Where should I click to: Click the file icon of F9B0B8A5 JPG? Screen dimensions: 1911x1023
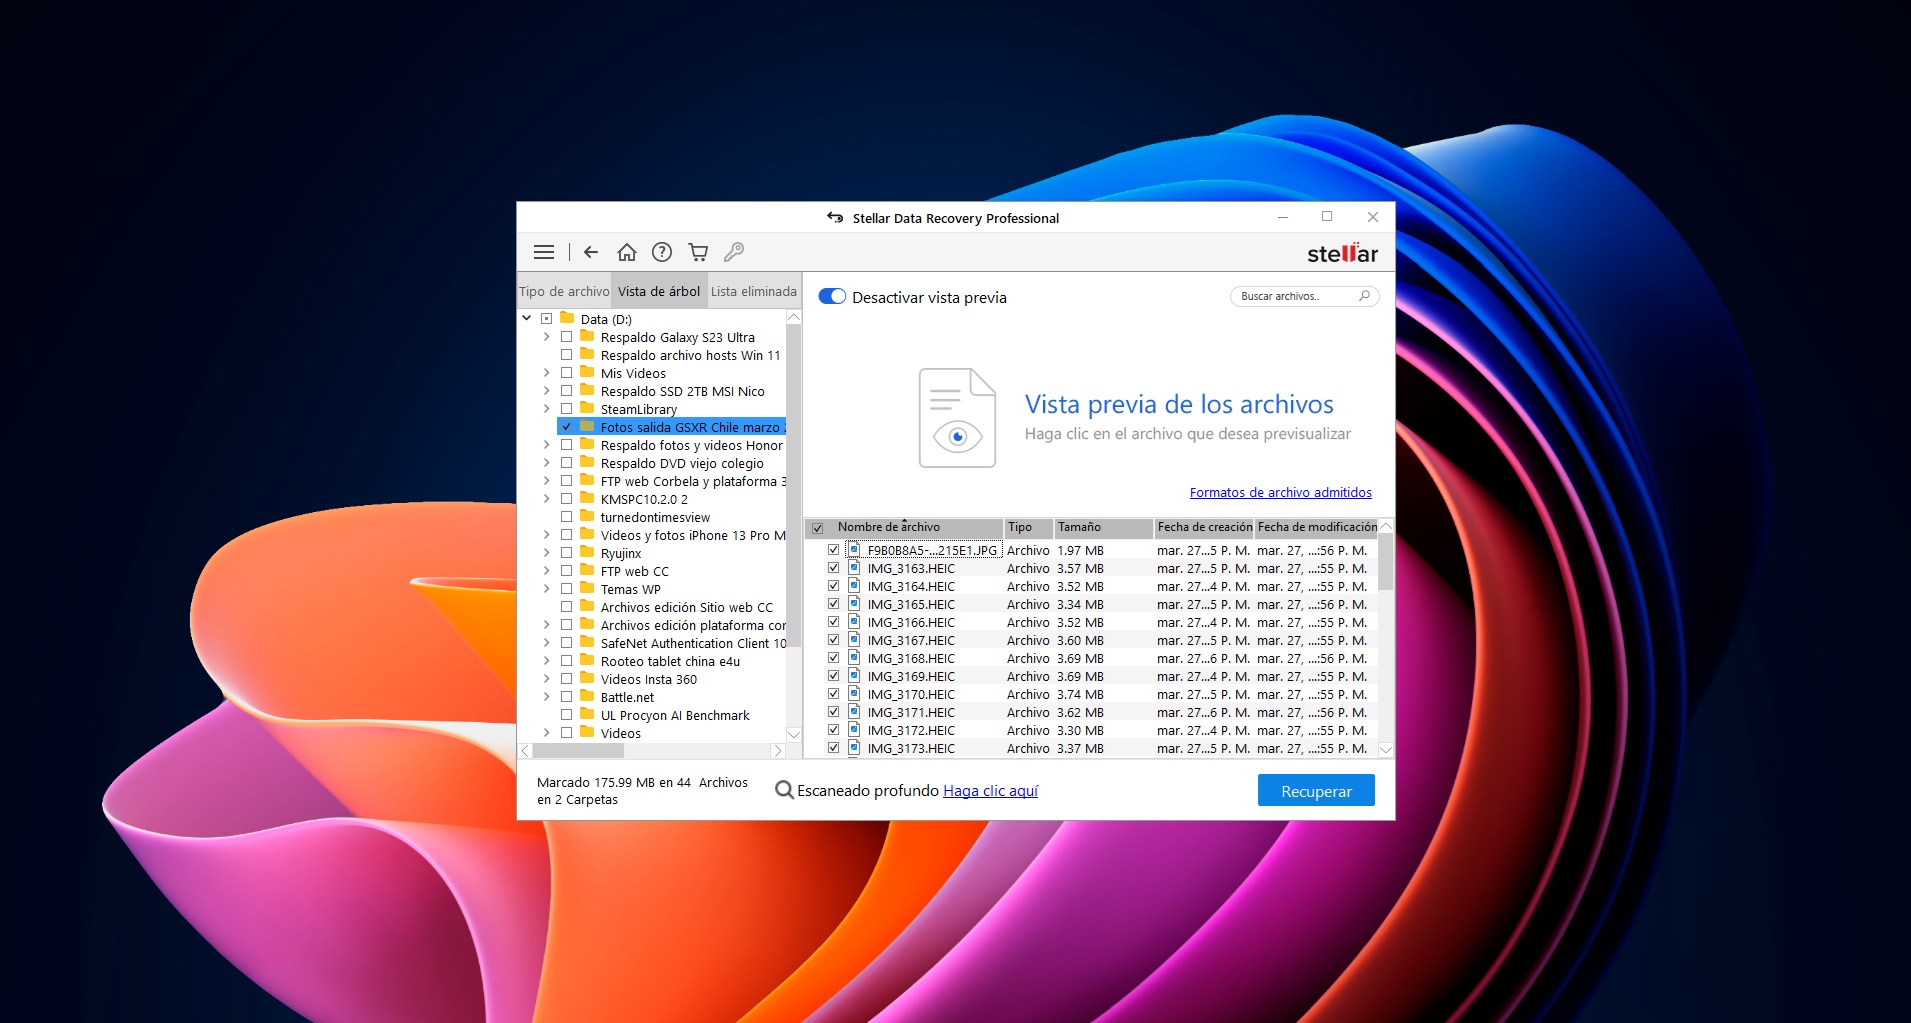point(854,550)
